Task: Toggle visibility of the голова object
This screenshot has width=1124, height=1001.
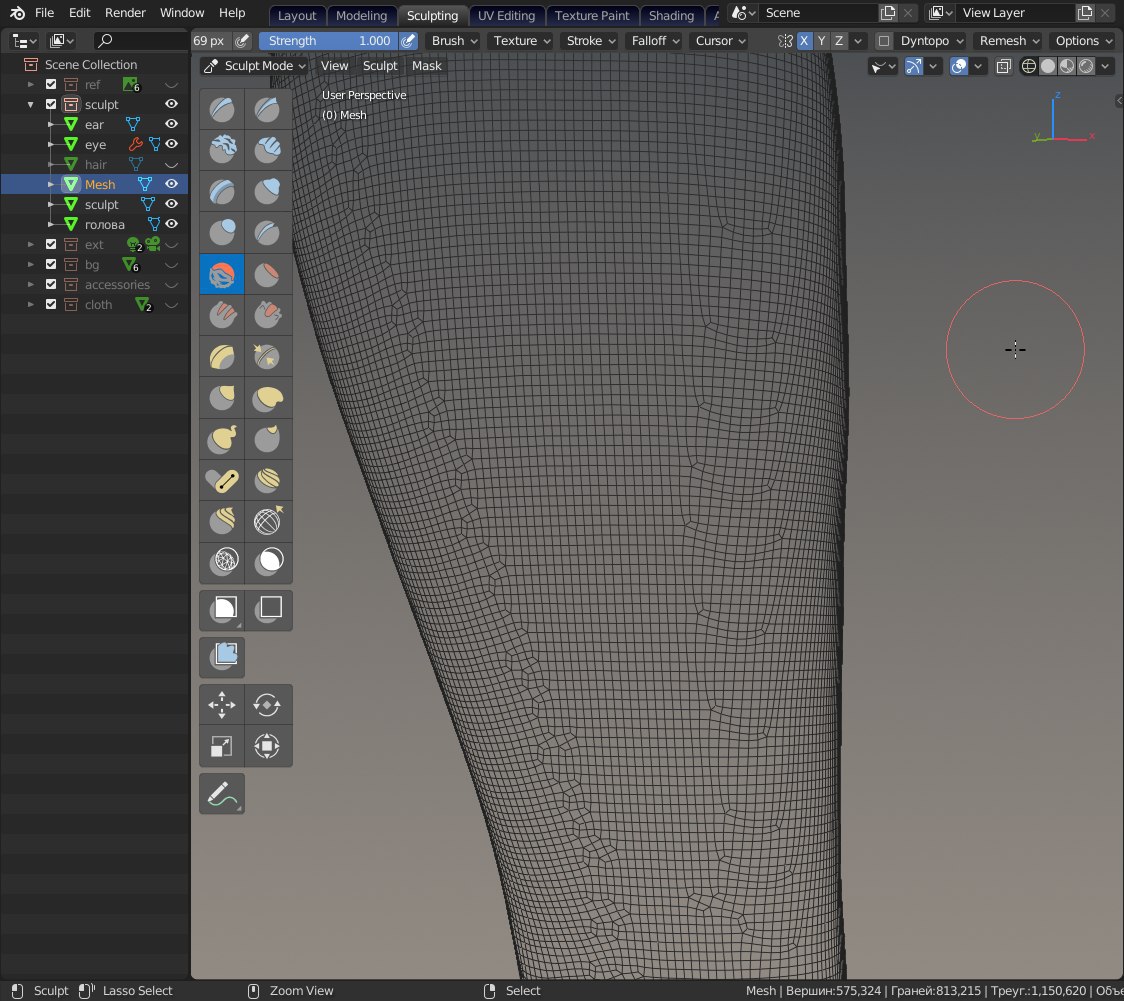Action: click(x=171, y=224)
